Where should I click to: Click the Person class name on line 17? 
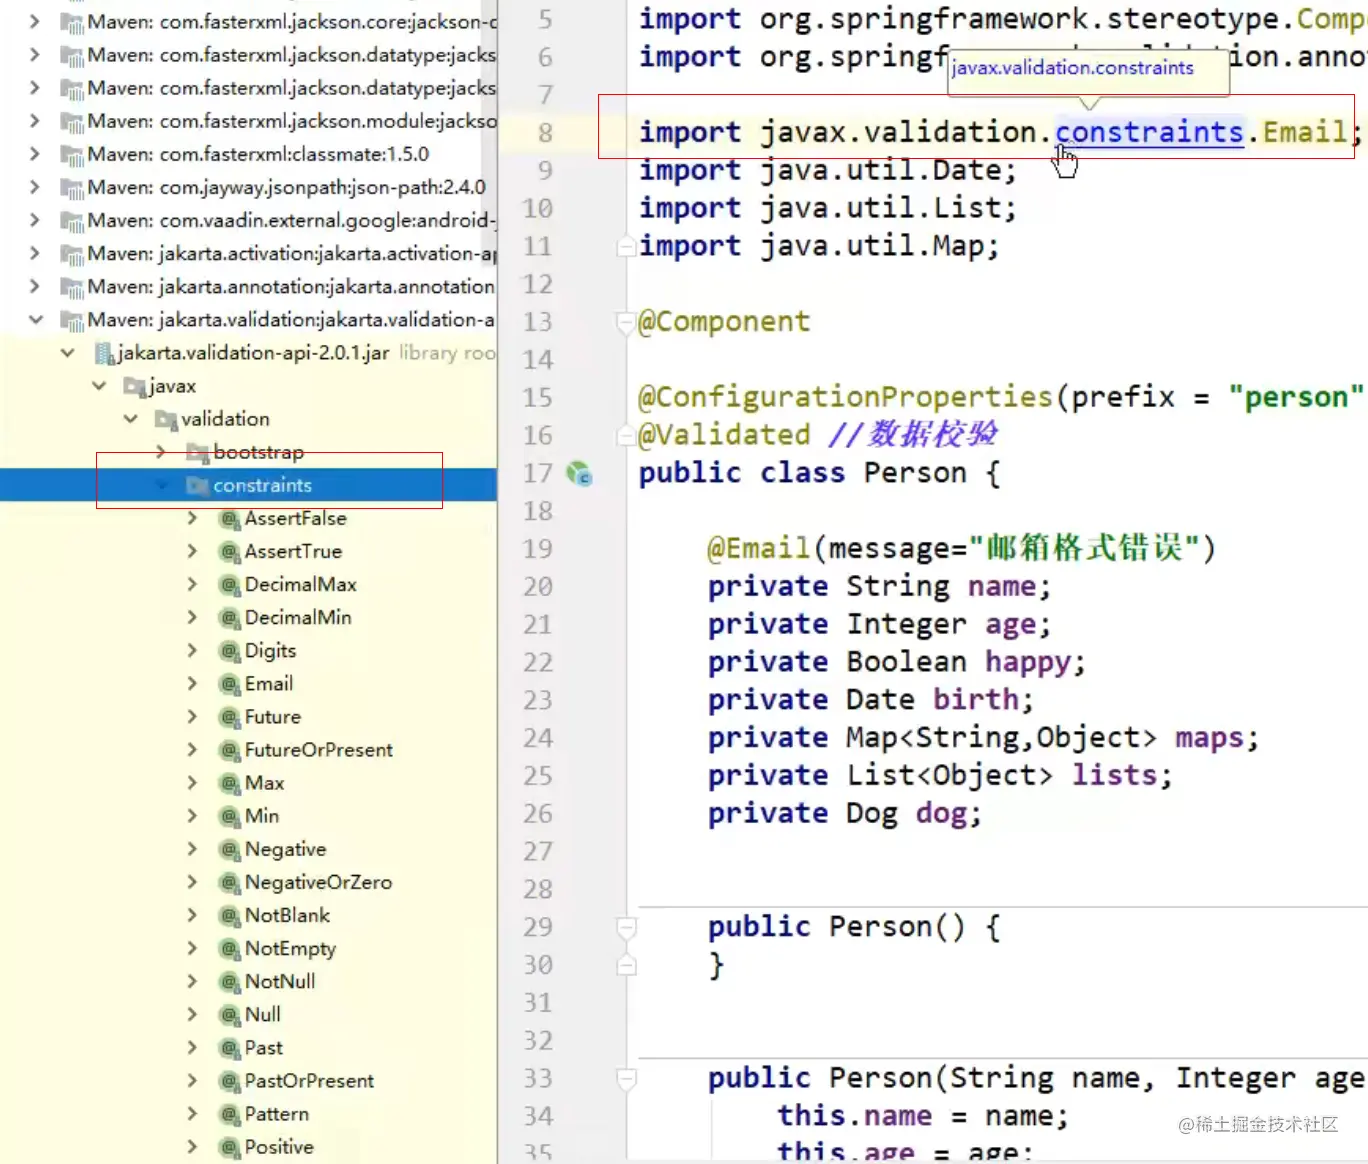point(915,473)
